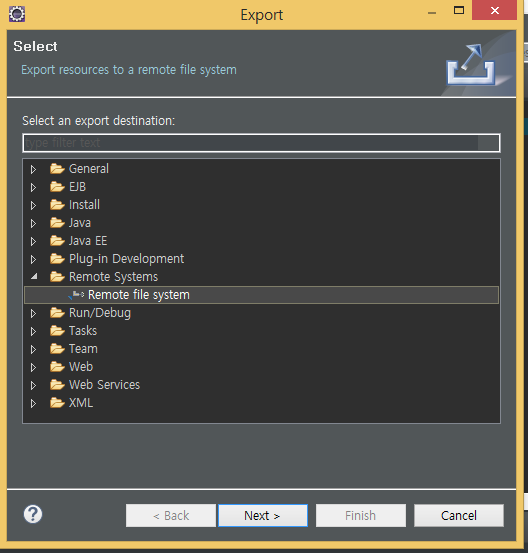
Task: Expand the Java category
Action: pyautogui.click(x=33, y=223)
